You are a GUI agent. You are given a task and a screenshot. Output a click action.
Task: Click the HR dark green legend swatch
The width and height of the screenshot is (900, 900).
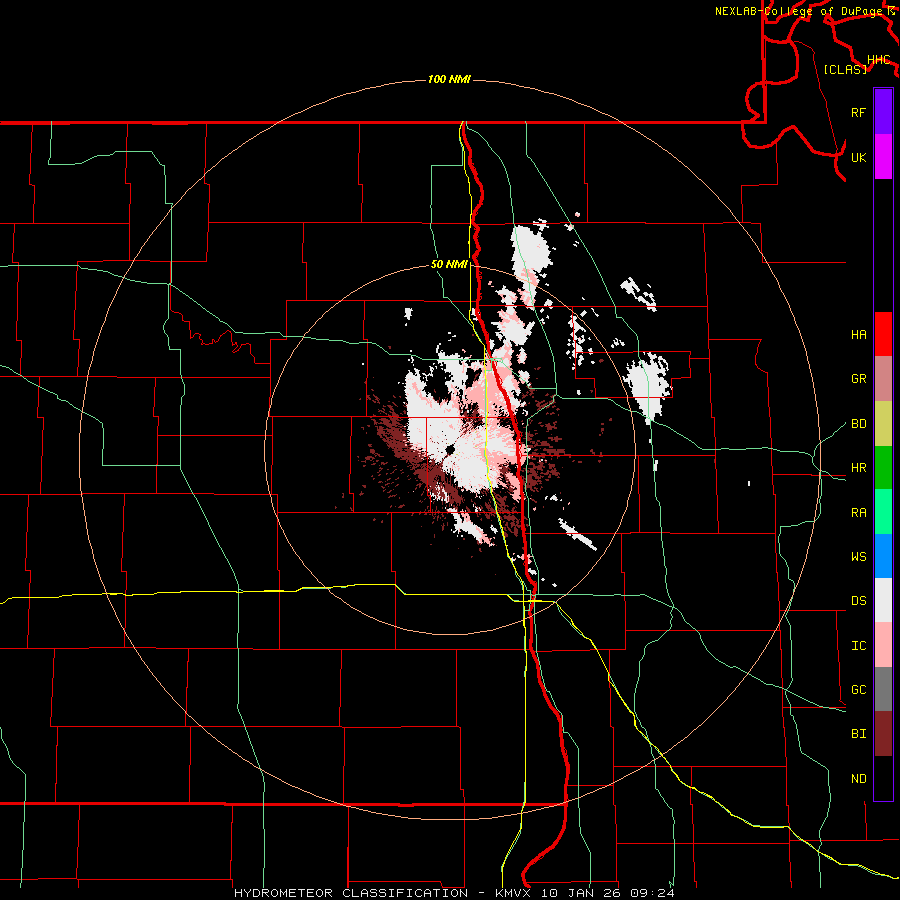point(883,467)
